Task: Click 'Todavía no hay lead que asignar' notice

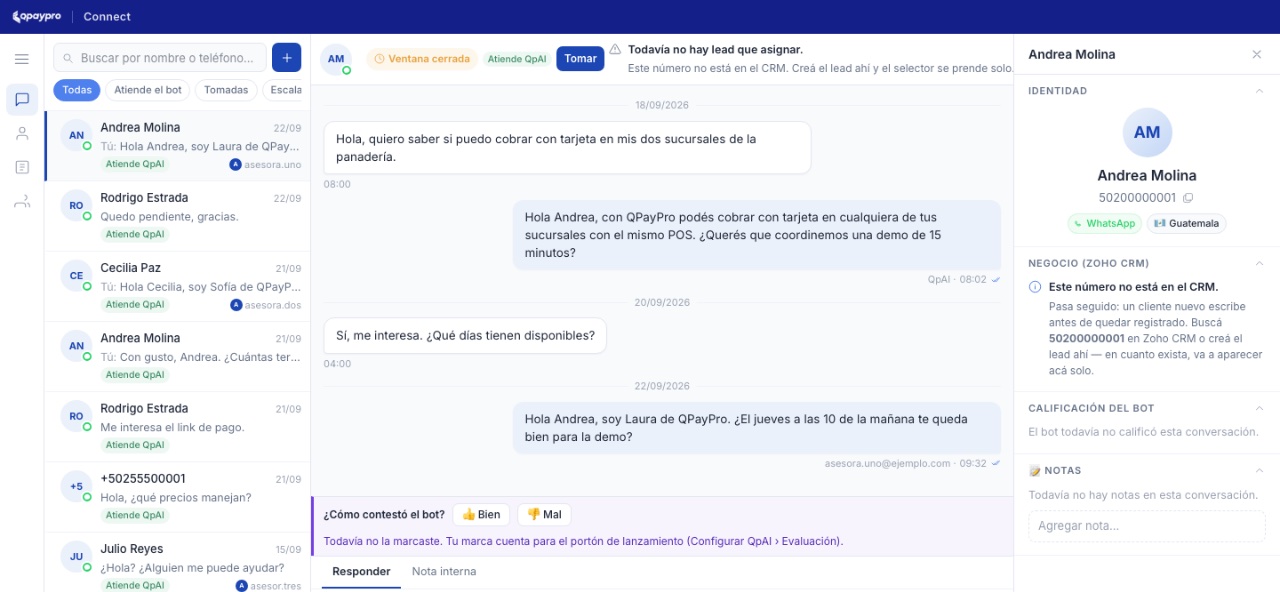Action: [x=715, y=49]
